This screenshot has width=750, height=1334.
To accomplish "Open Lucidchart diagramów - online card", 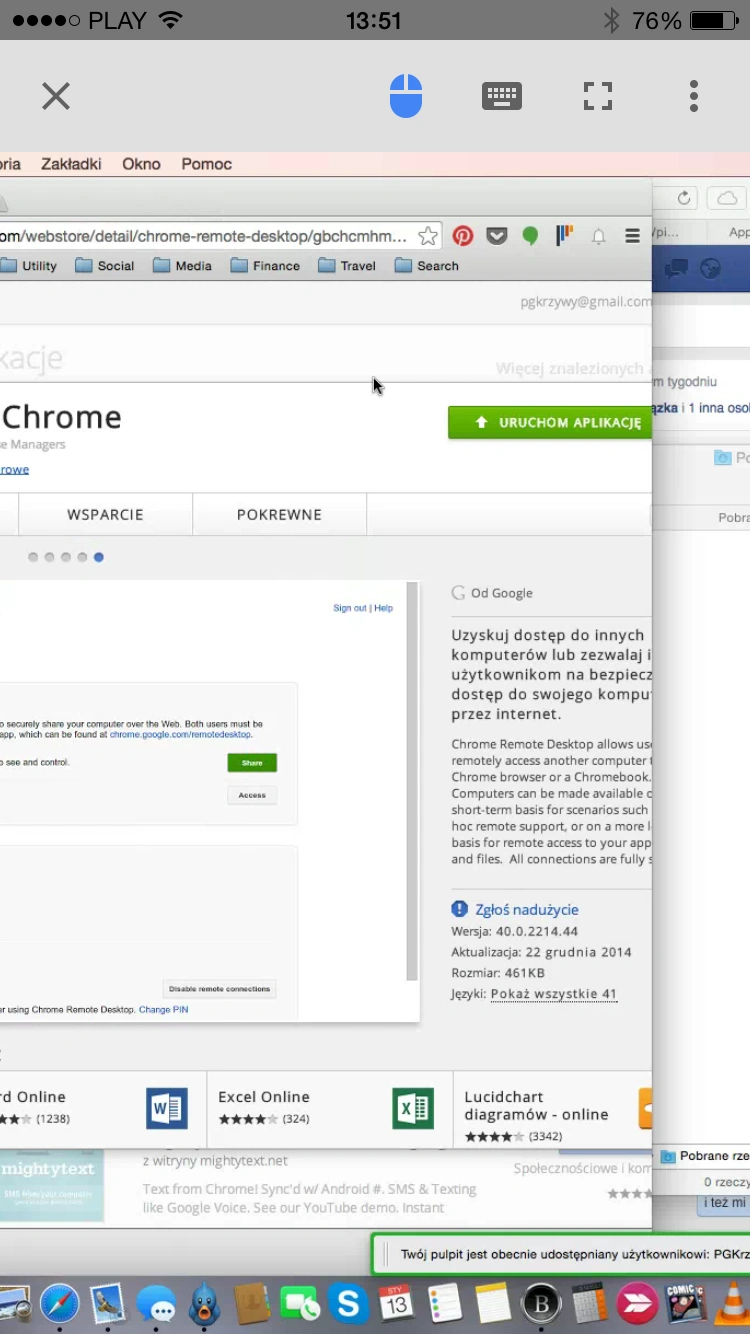I will click(x=553, y=1108).
